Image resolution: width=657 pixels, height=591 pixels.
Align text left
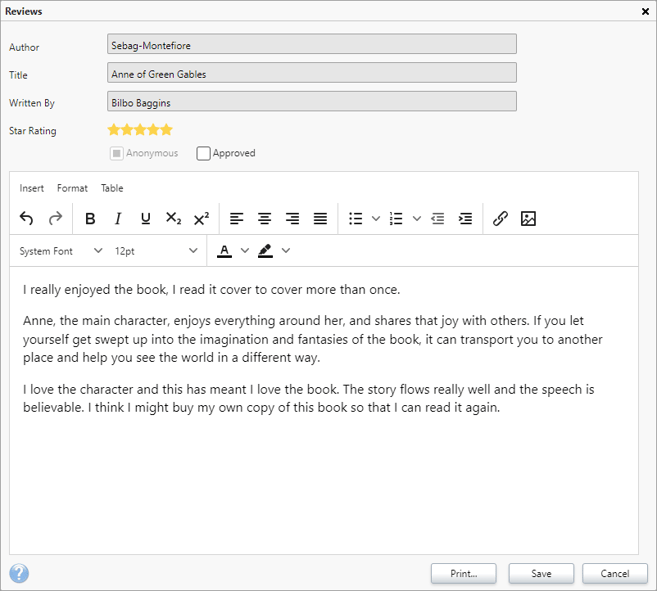pos(236,218)
